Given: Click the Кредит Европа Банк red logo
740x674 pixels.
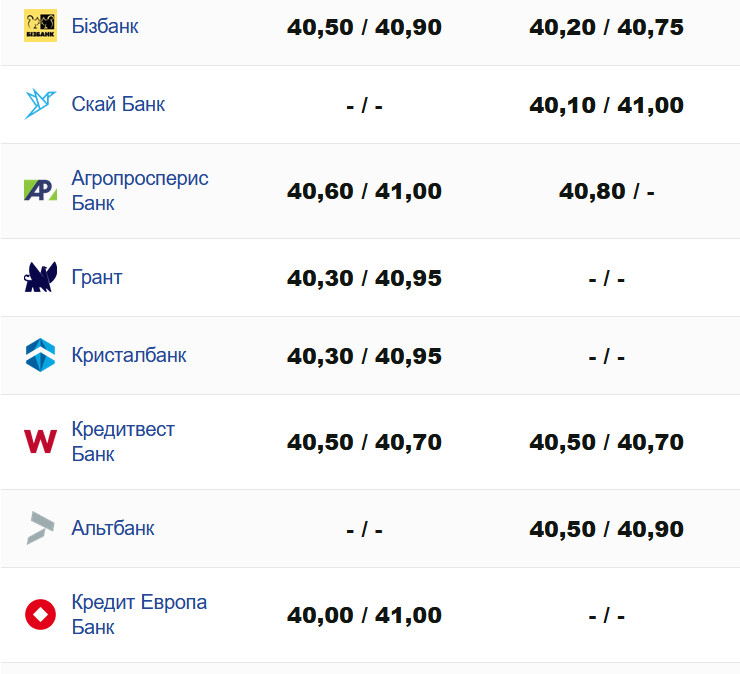Looking at the screenshot, I should click(x=41, y=615).
